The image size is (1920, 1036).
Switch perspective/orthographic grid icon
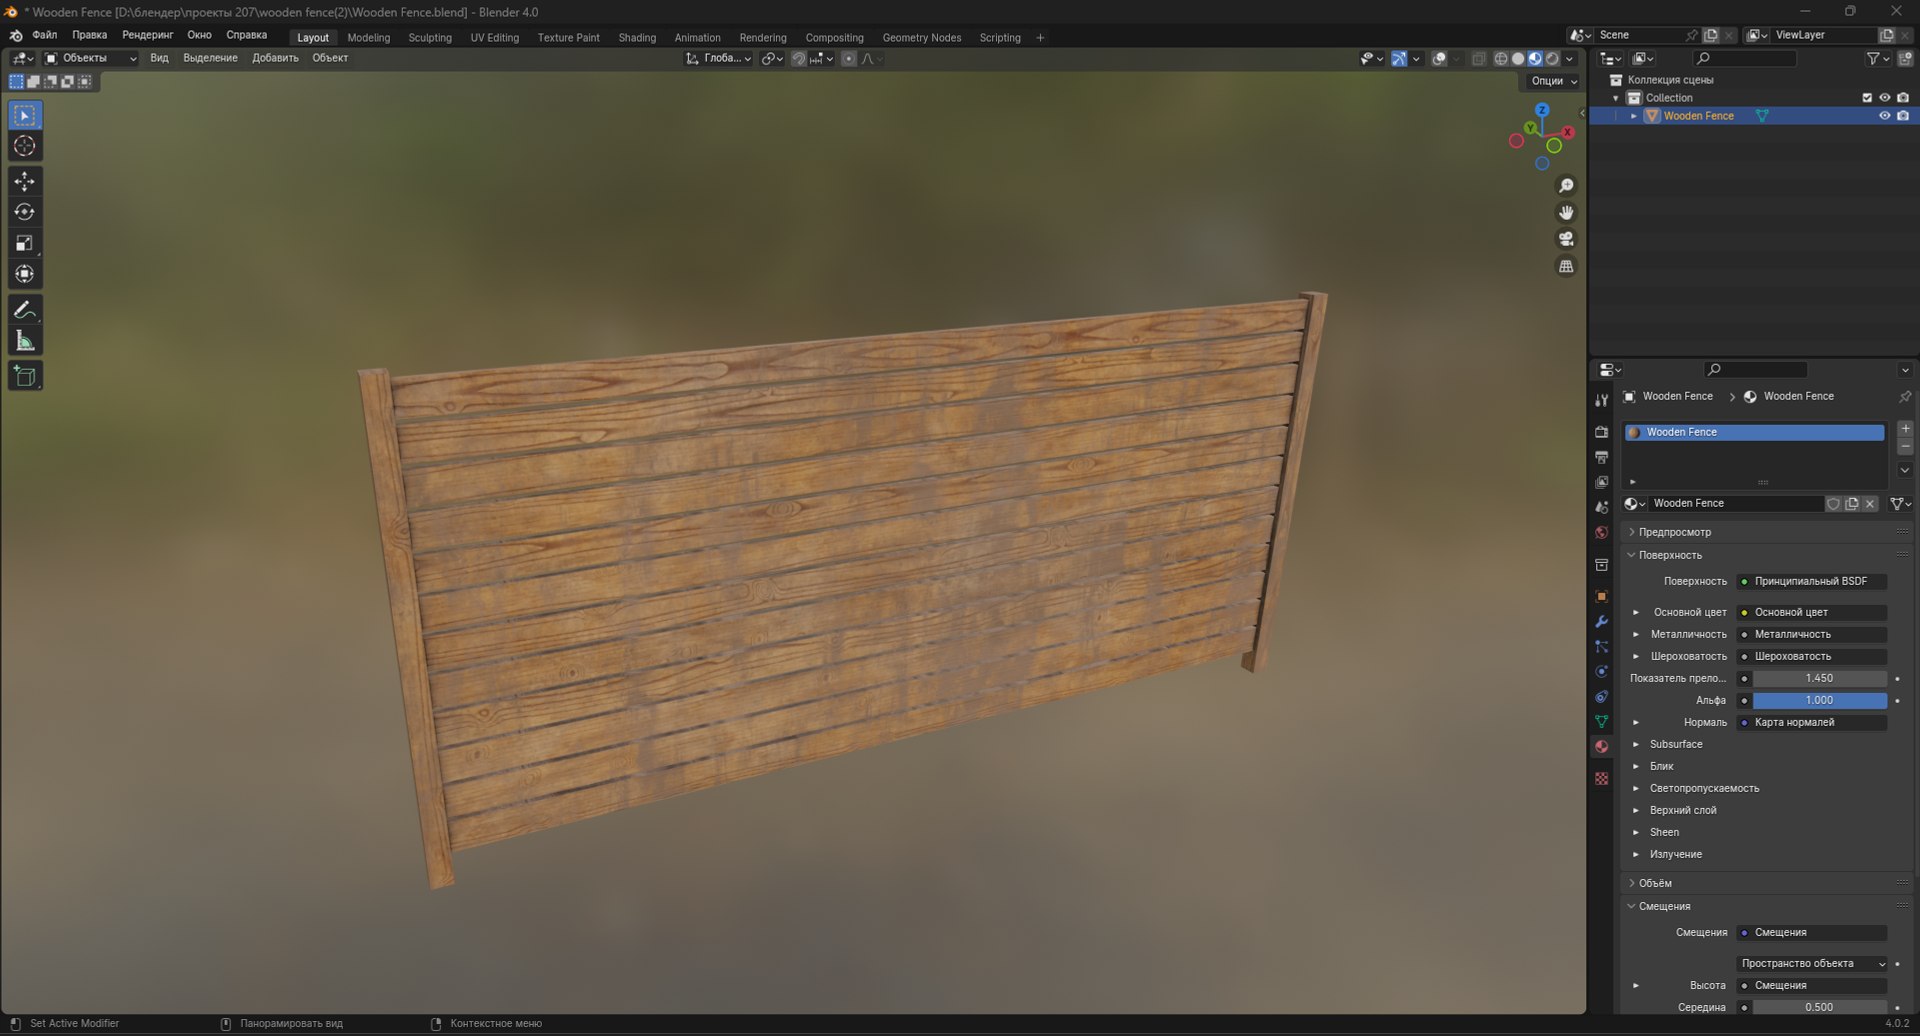point(1566,266)
